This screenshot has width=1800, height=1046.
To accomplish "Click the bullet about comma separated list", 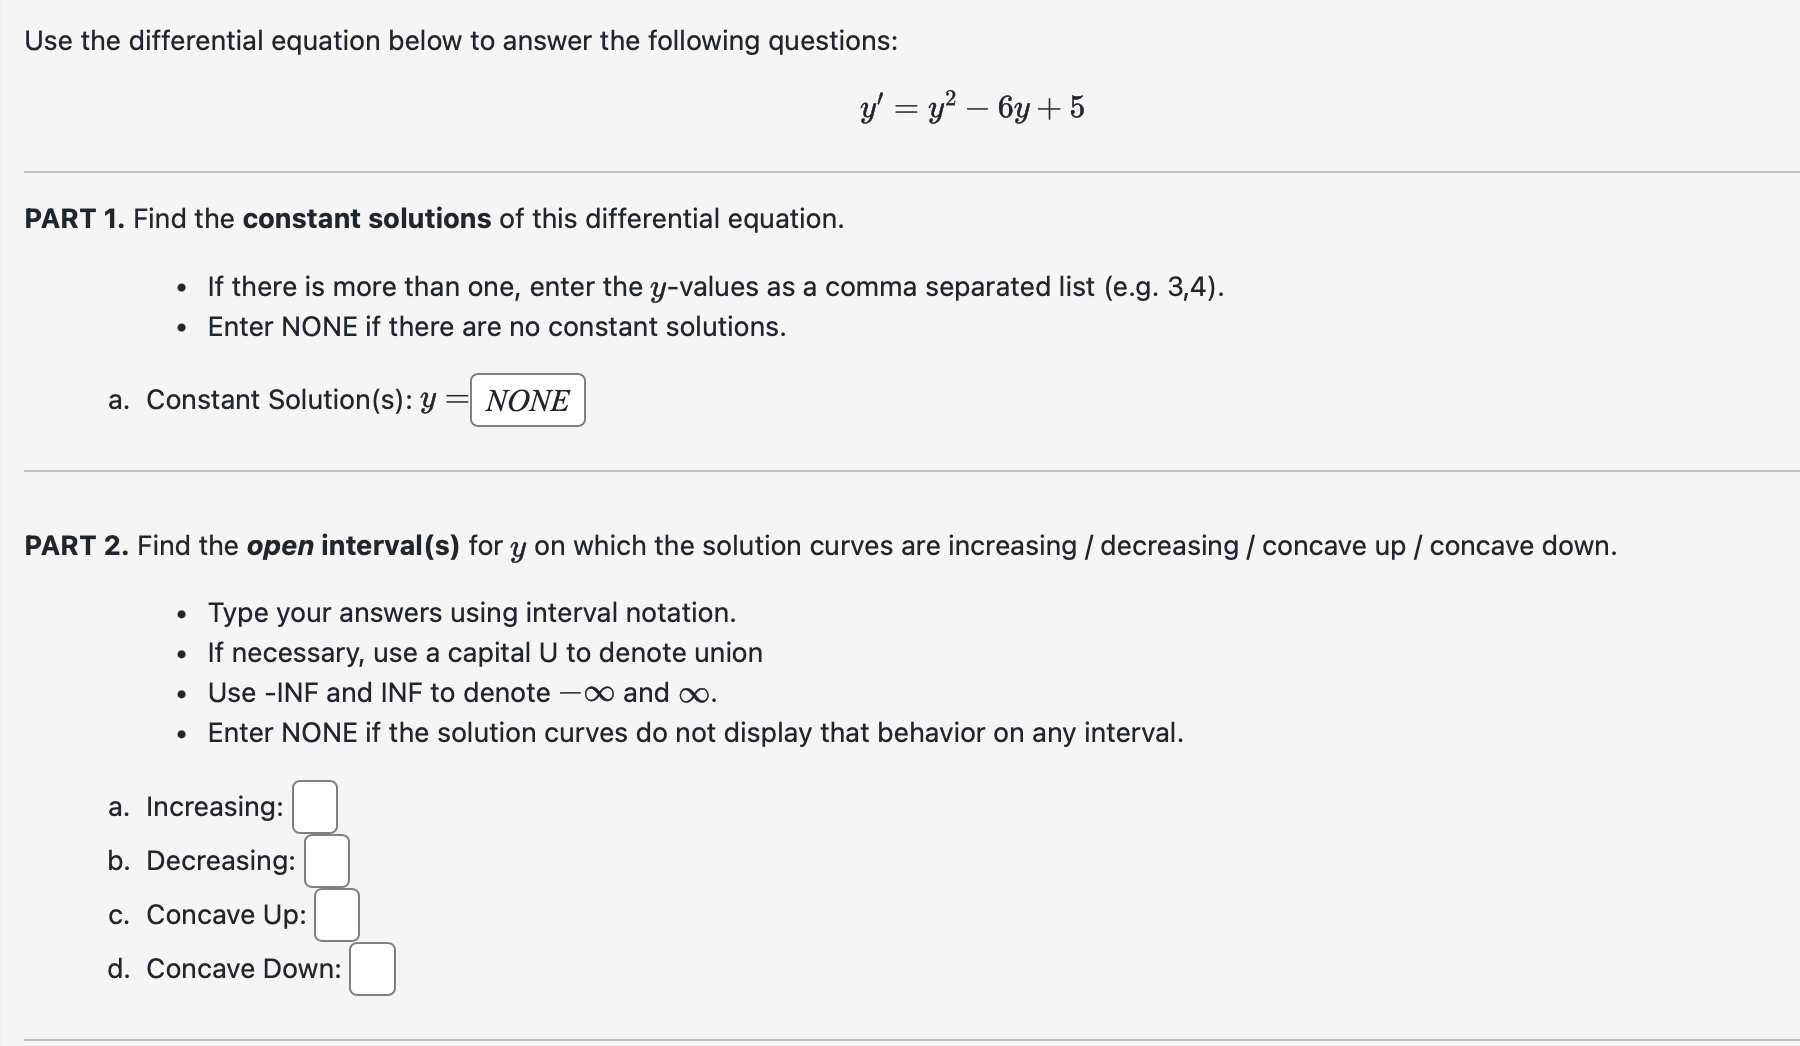I will (714, 287).
